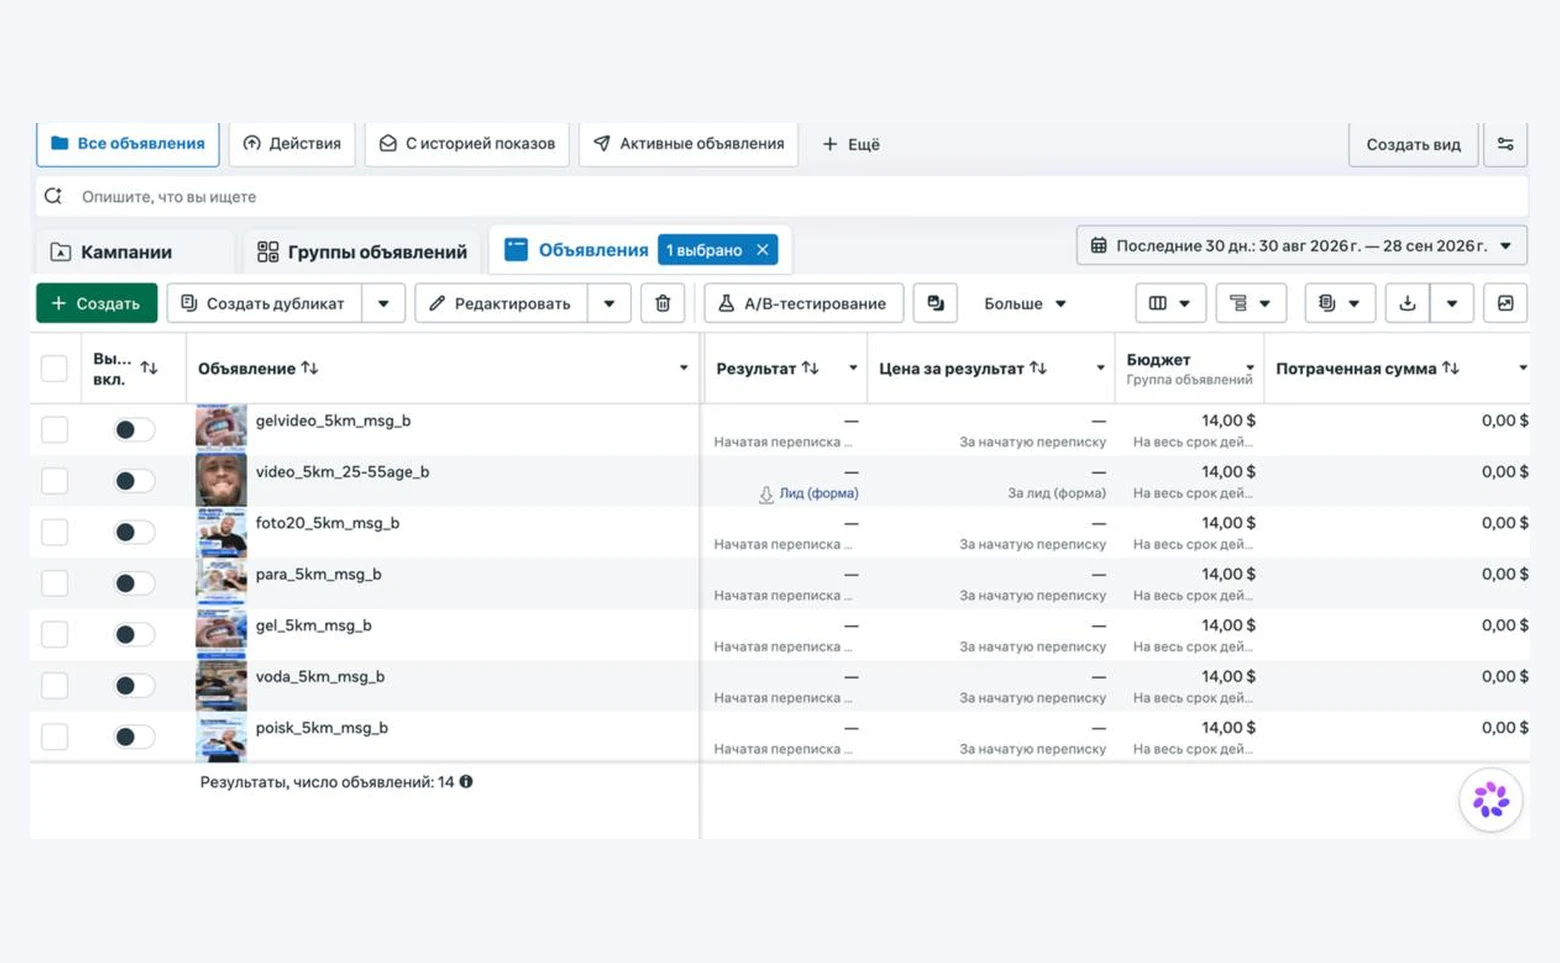Select the foto20_5km_msg_b row checkbox
The height and width of the screenshot is (963, 1560).
[x=54, y=532]
